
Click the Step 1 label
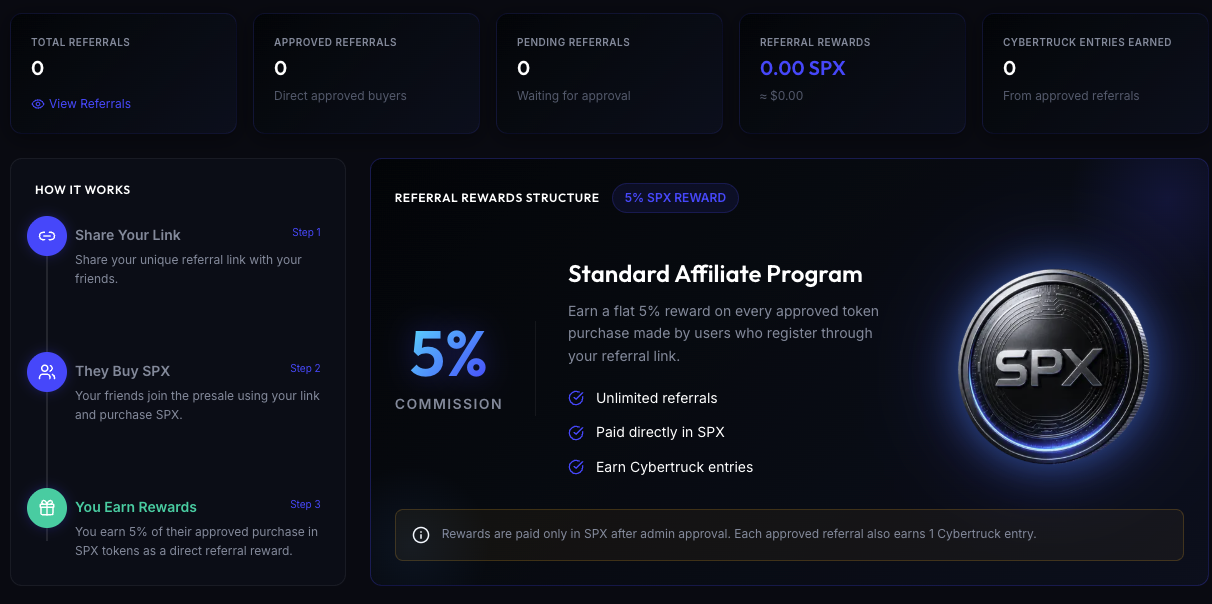(306, 232)
